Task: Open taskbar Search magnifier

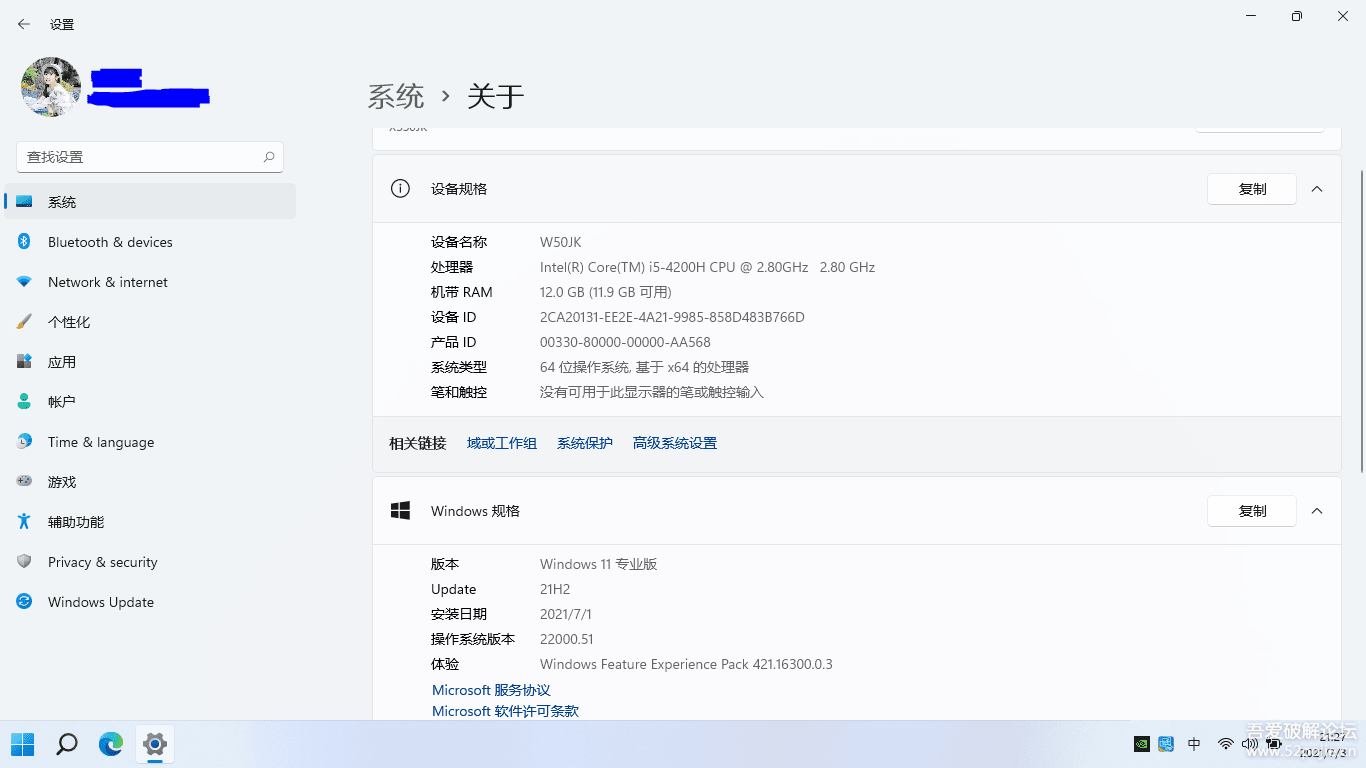Action: [x=67, y=744]
